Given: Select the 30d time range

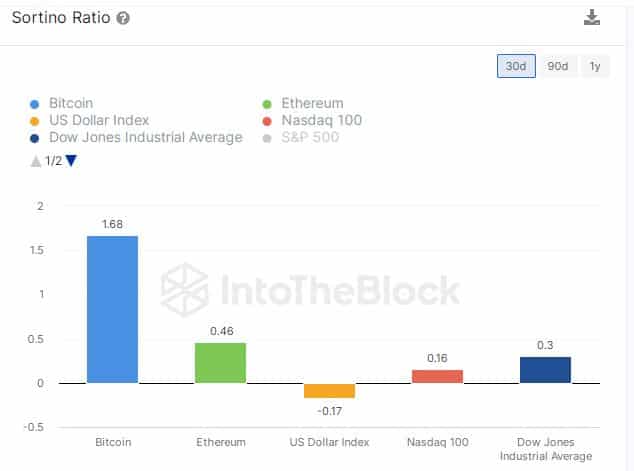Looking at the screenshot, I should pyautogui.click(x=516, y=66).
